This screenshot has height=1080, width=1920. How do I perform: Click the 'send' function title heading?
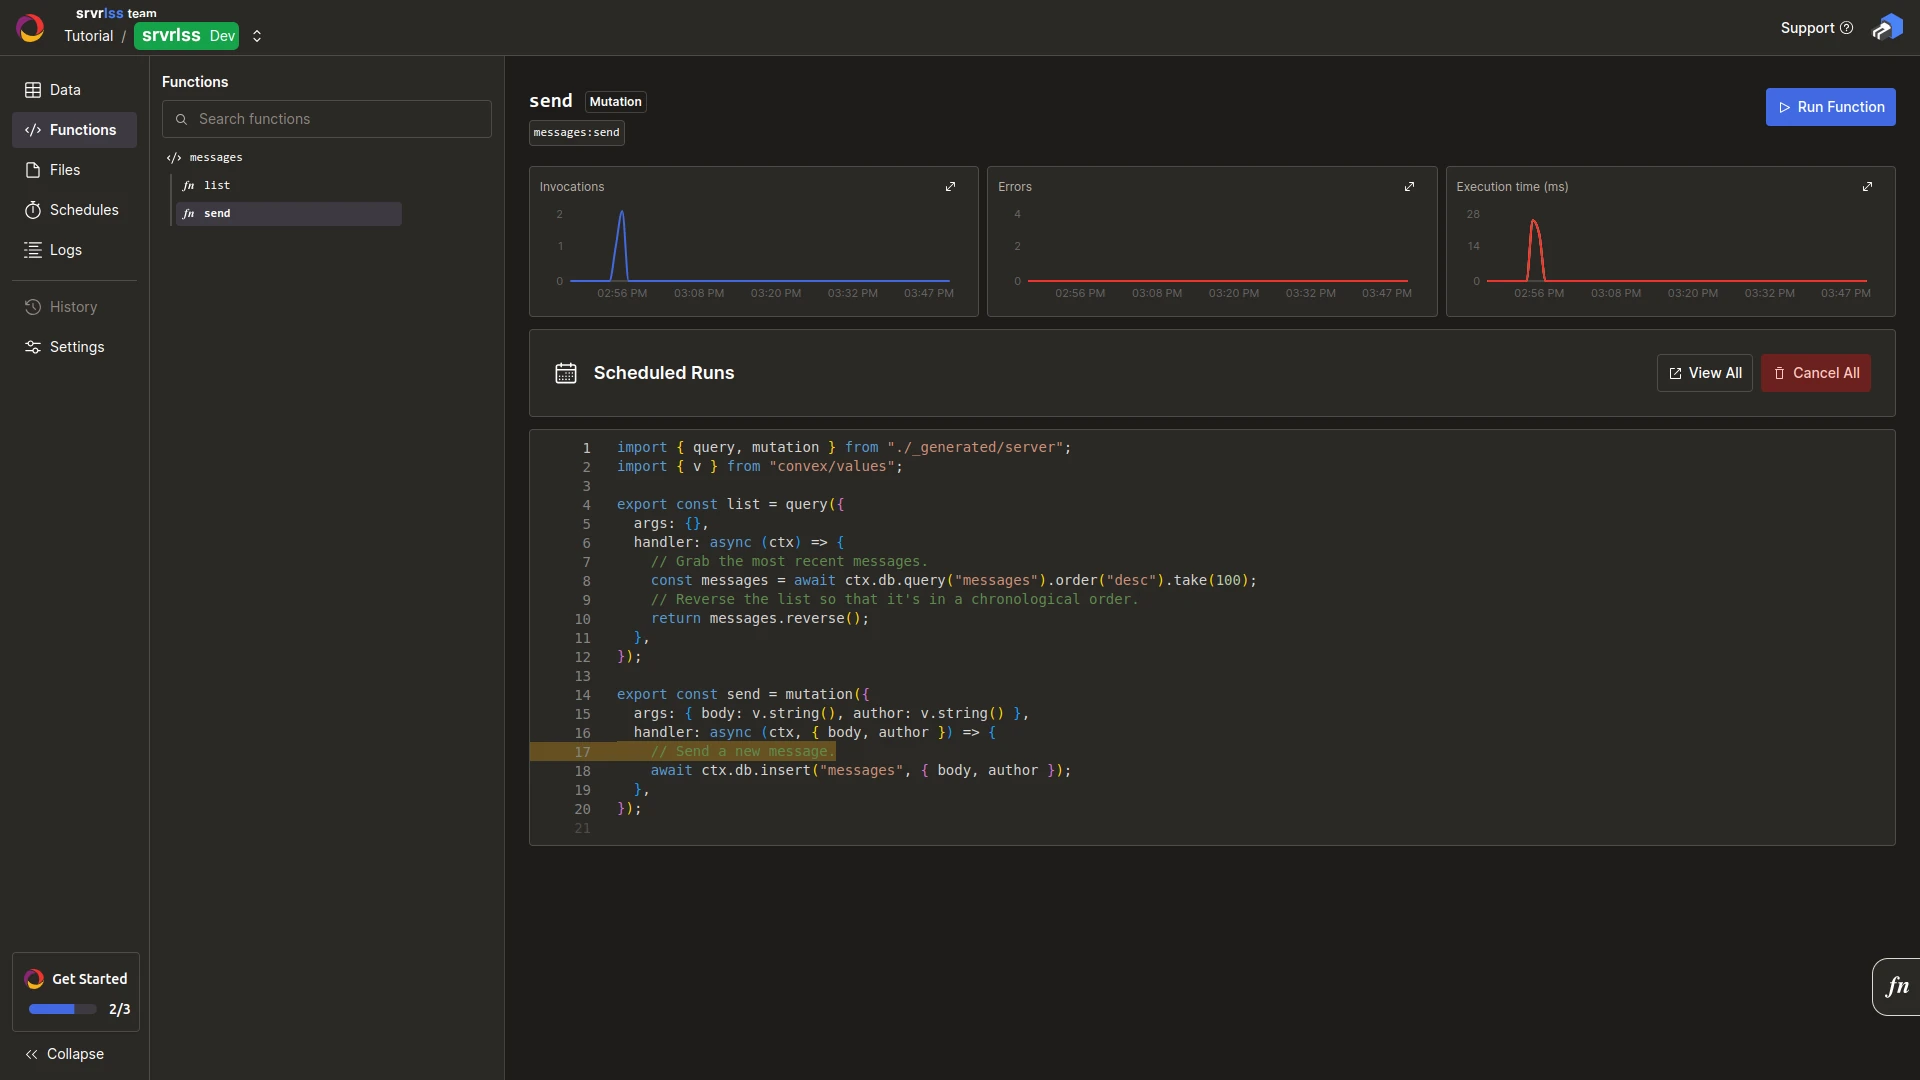[x=551, y=101]
